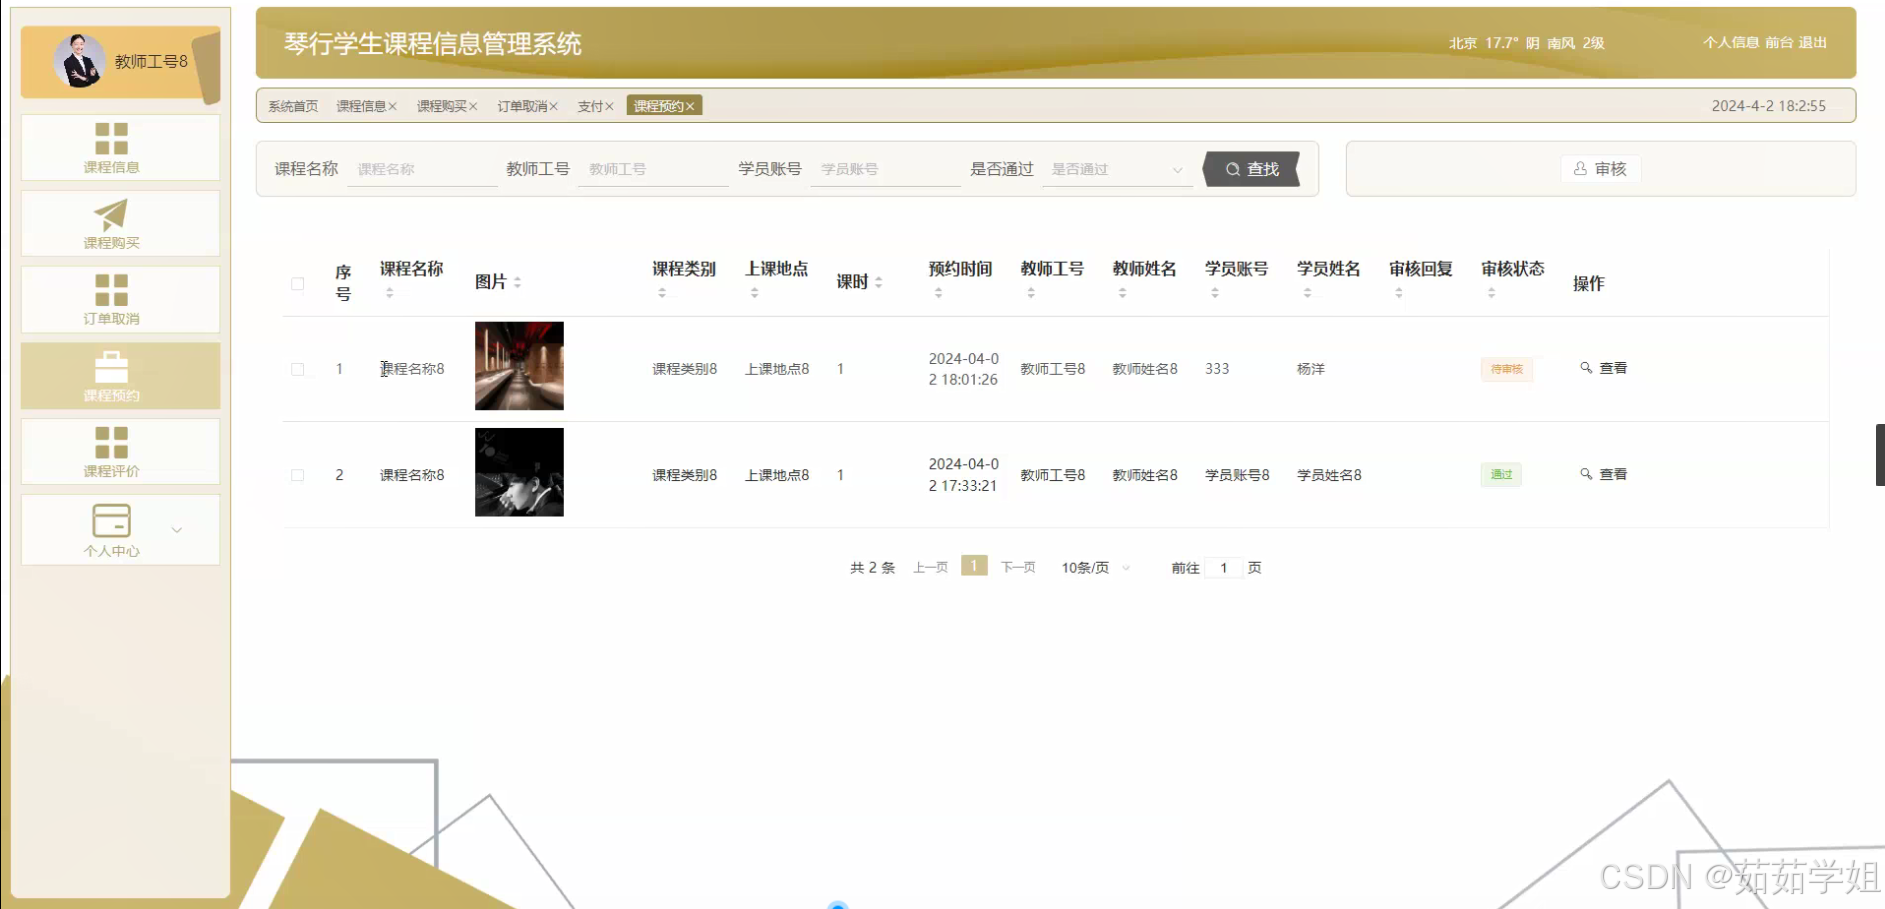Select page 1 in pagination
Image resolution: width=1885 pixels, height=909 pixels.
tap(974, 566)
